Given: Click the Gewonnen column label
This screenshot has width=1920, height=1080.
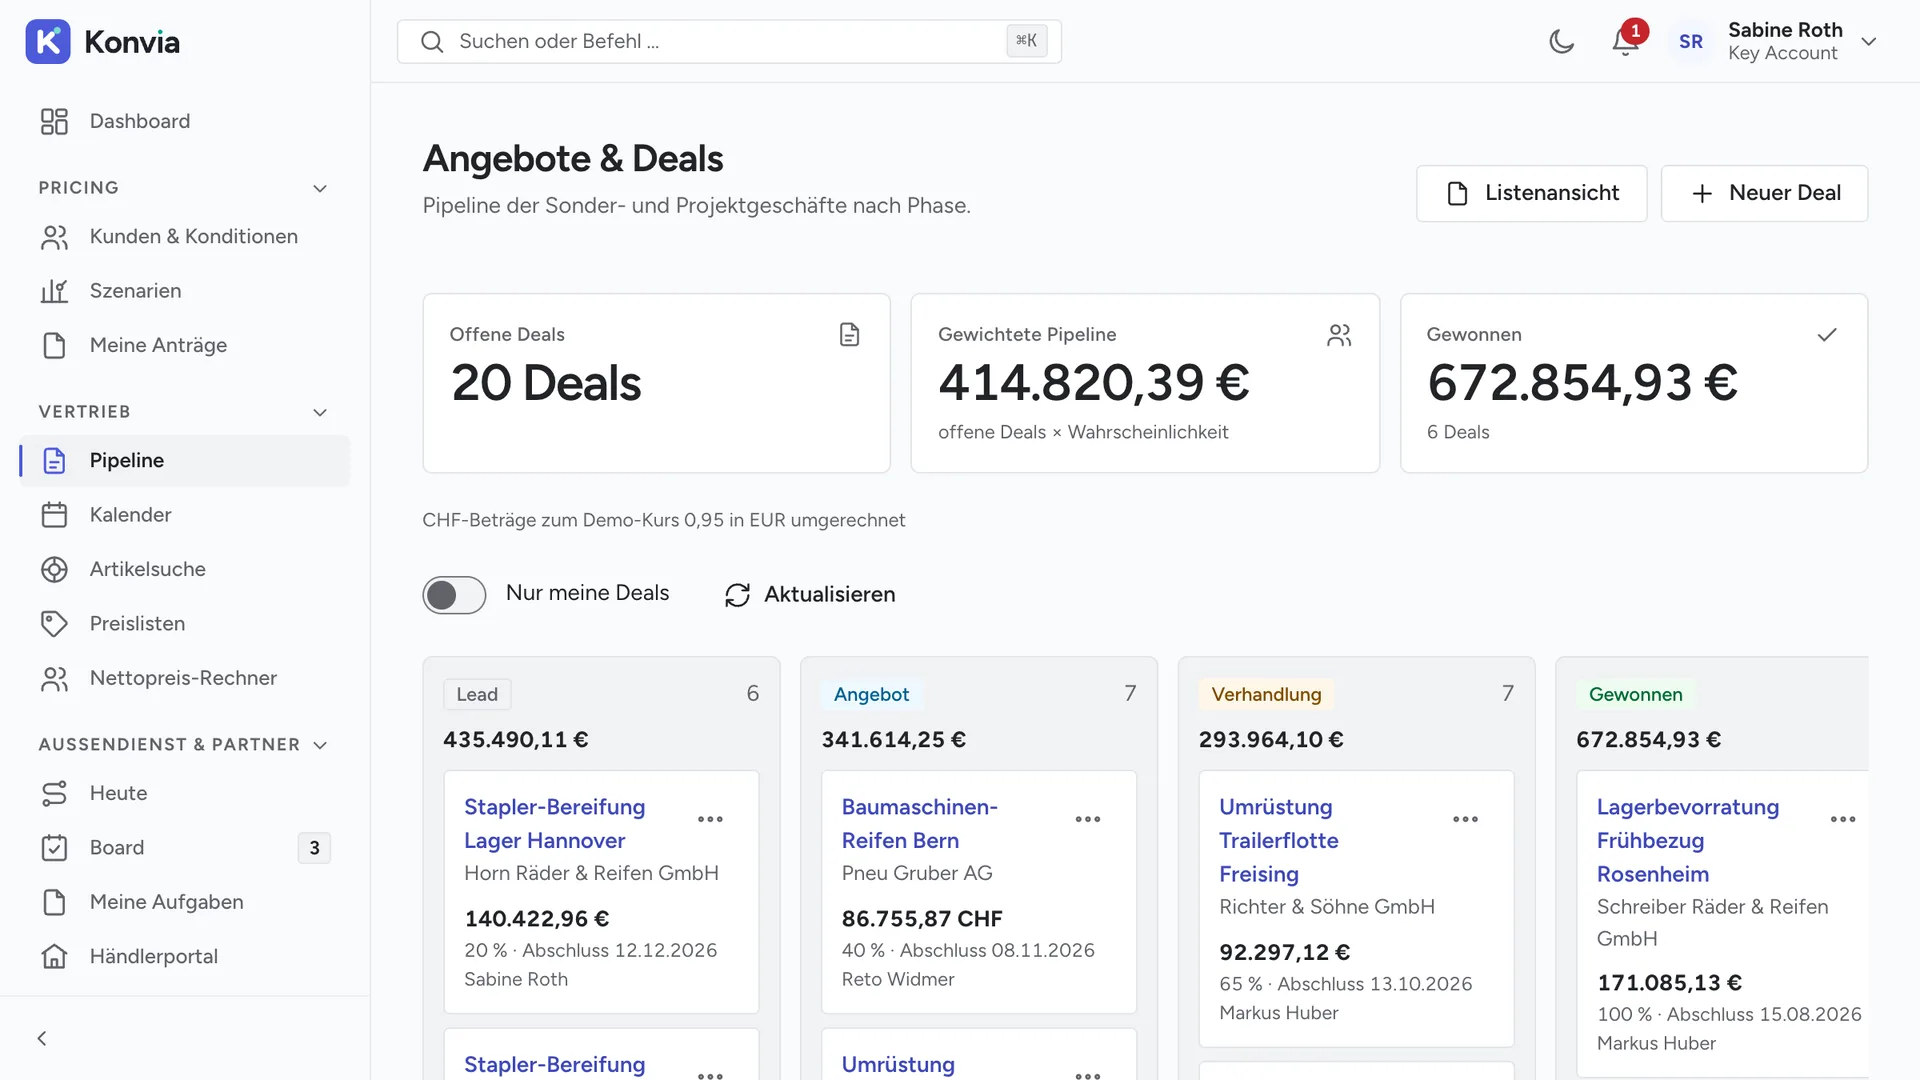Looking at the screenshot, I should tap(1635, 695).
